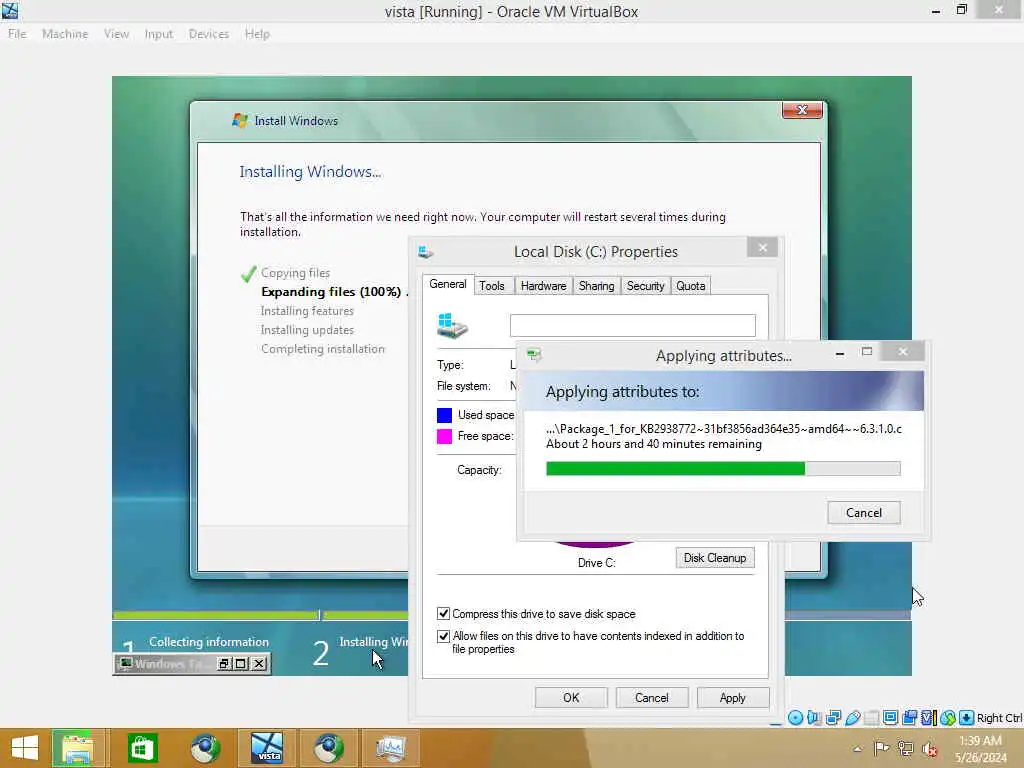
Task: Click the USB devices status icon
Action: pyautogui.click(x=852, y=718)
